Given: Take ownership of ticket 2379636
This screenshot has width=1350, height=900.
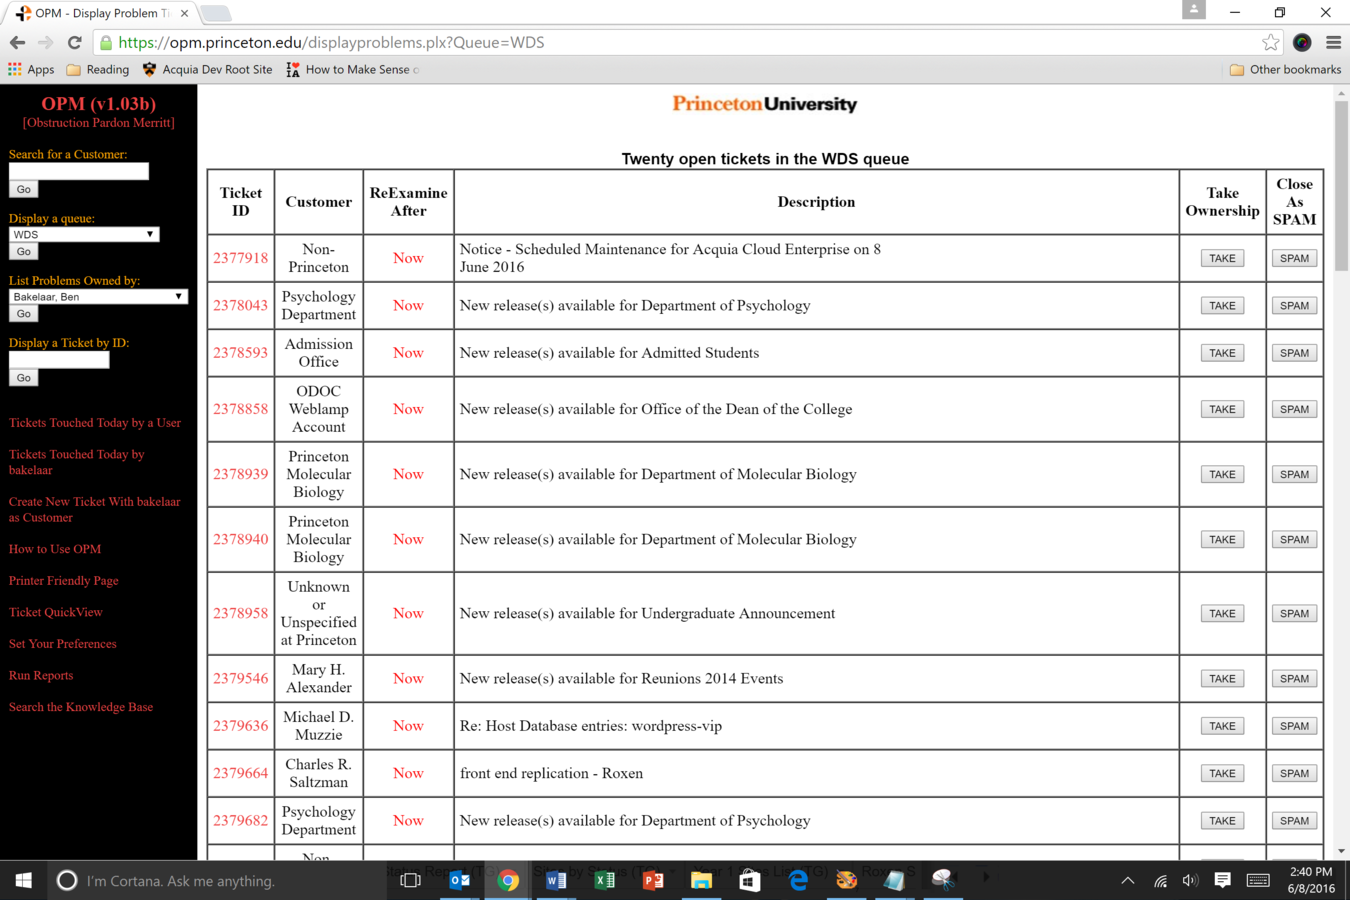Looking at the screenshot, I should (1222, 726).
